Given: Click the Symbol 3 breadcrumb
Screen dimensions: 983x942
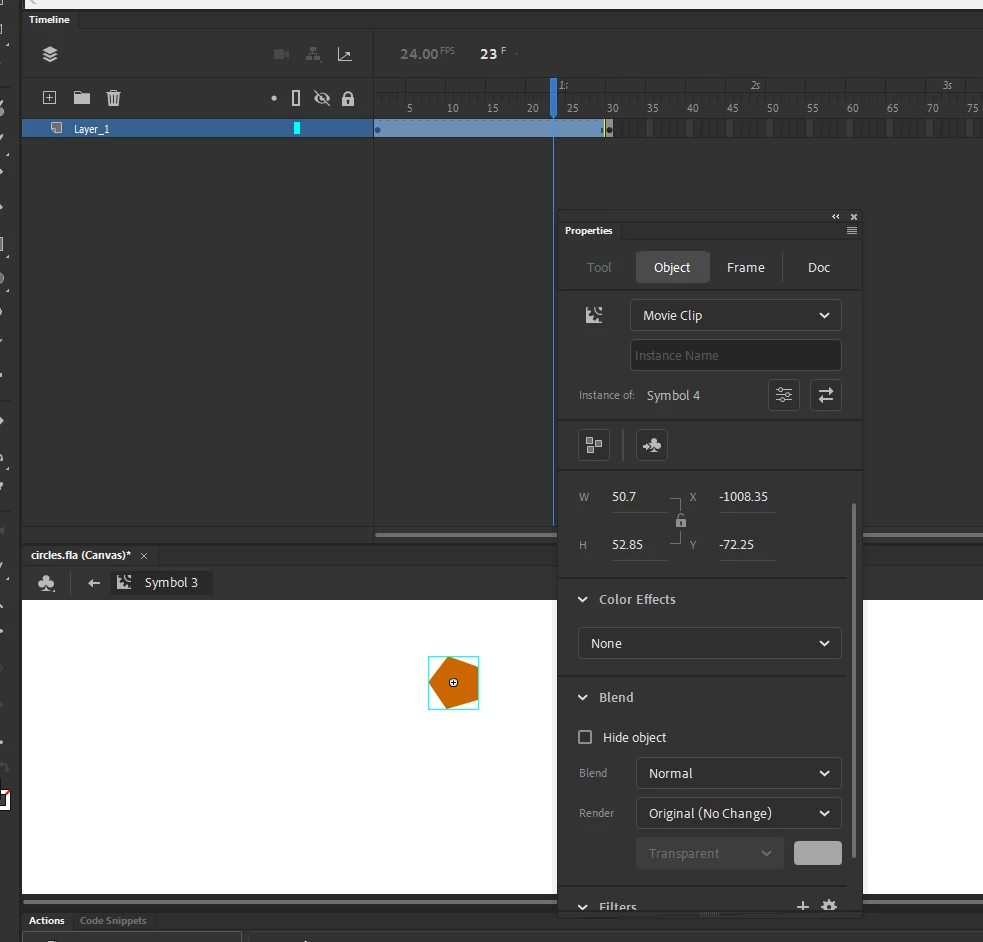Looking at the screenshot, I should 161,583.
